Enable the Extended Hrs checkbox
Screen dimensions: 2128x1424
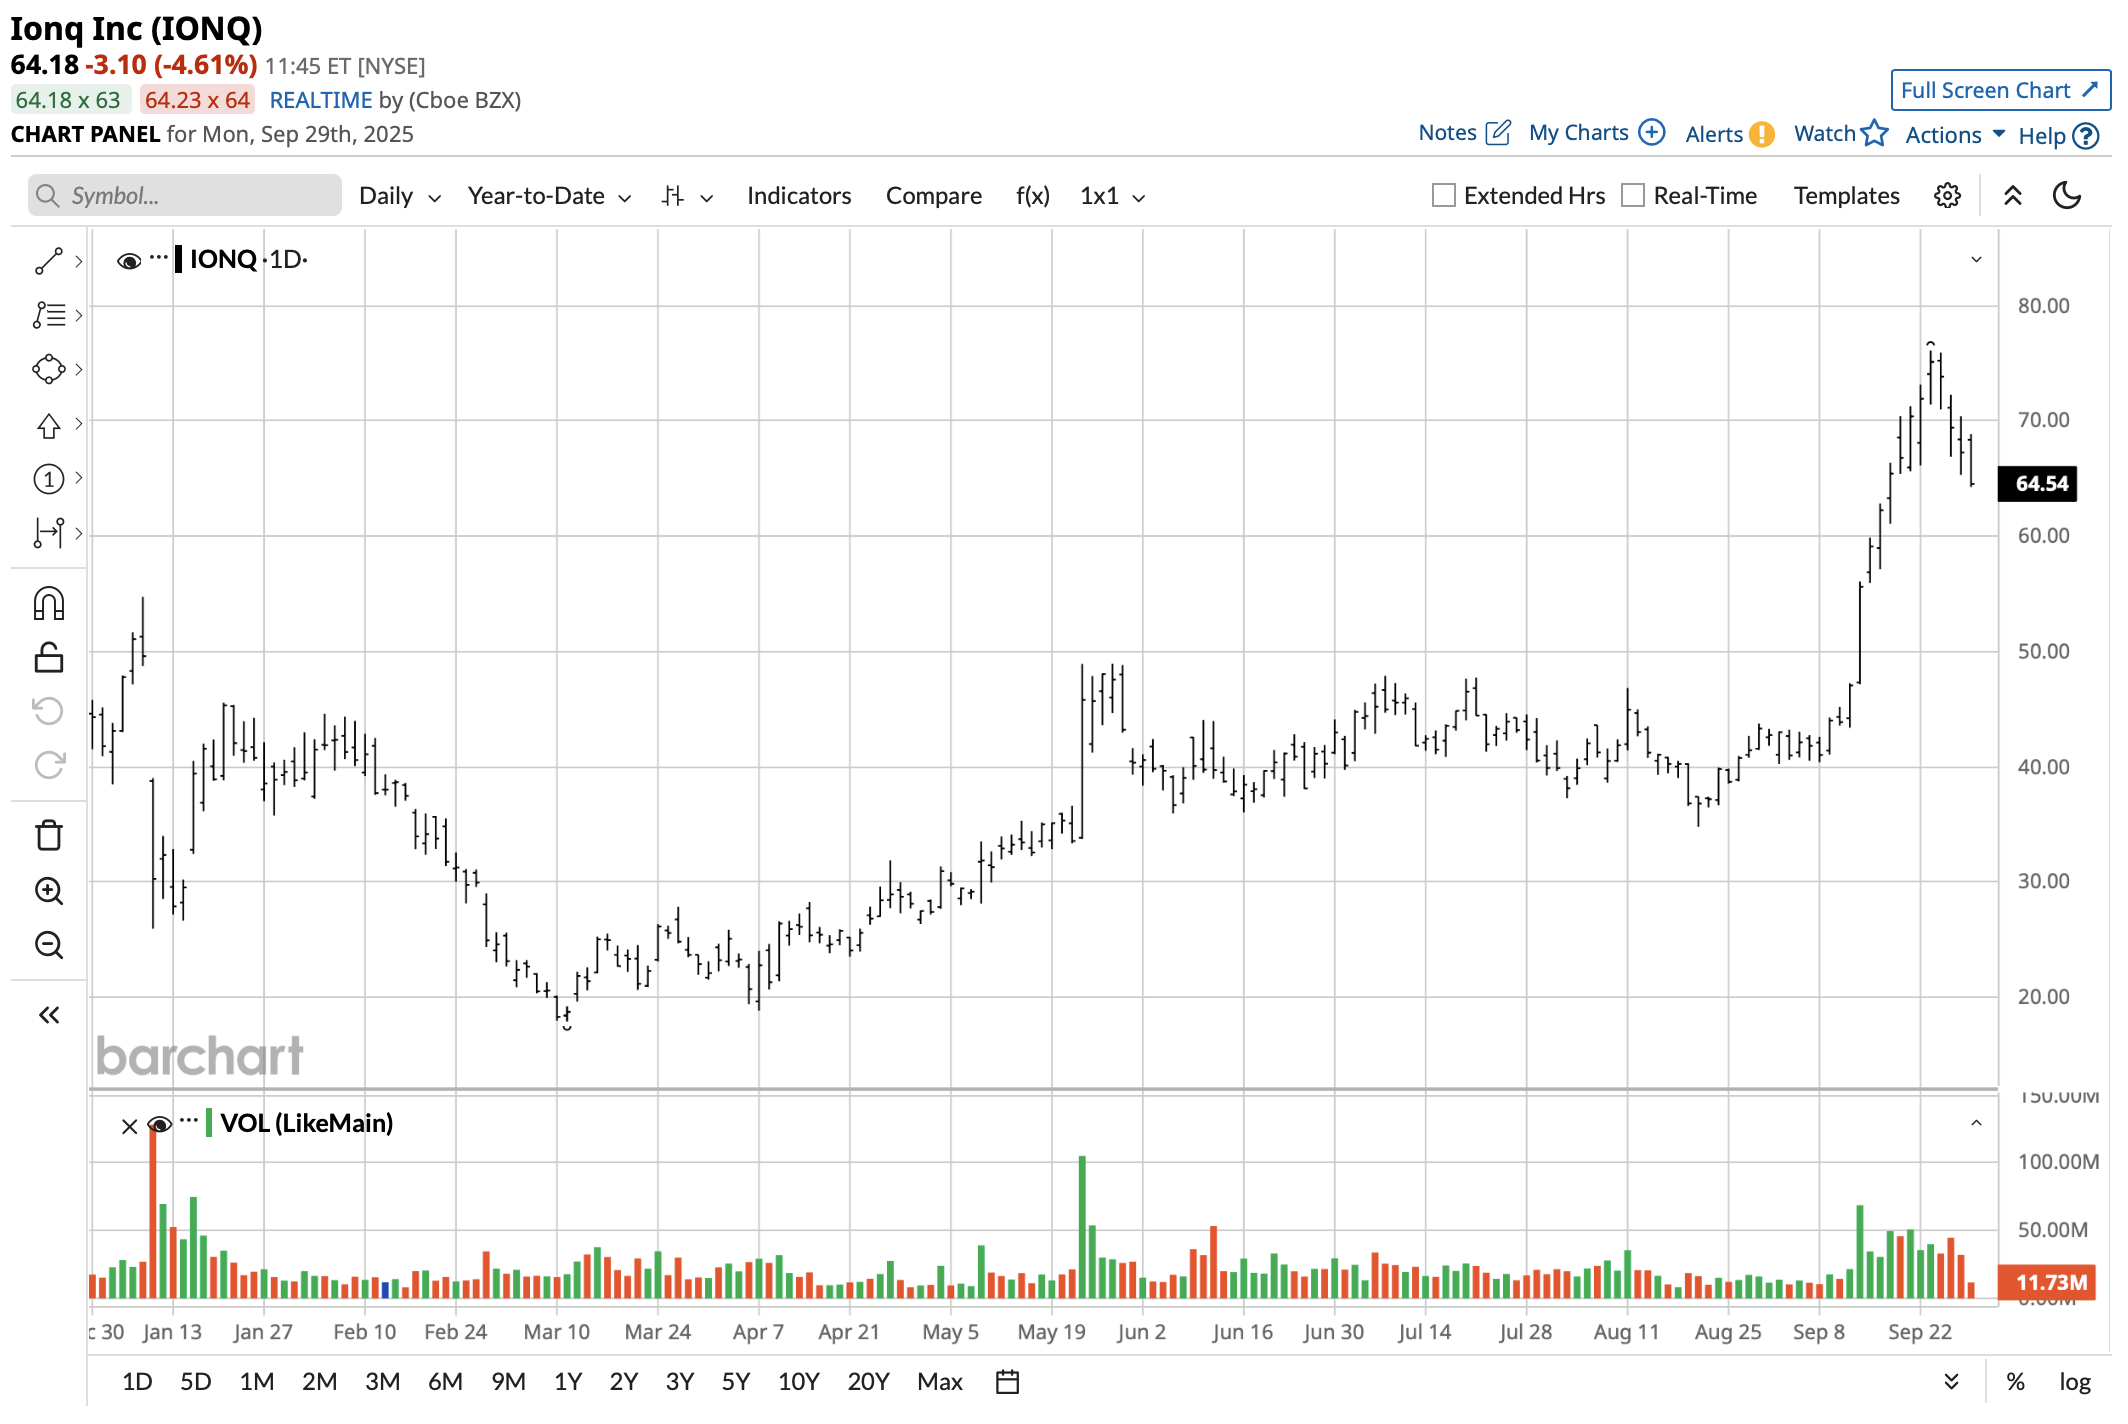point(1443,196)
